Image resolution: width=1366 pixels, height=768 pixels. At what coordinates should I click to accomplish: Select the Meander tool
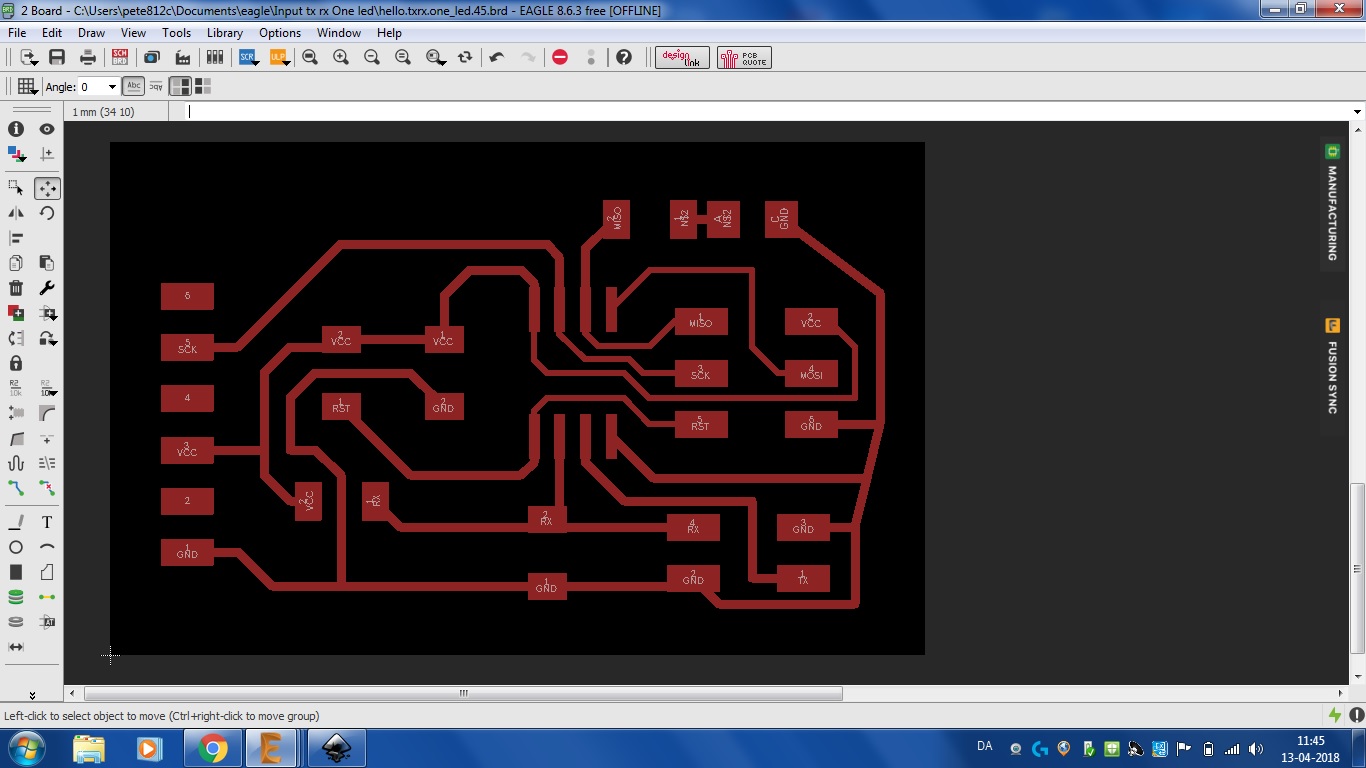tap(16, 463)
